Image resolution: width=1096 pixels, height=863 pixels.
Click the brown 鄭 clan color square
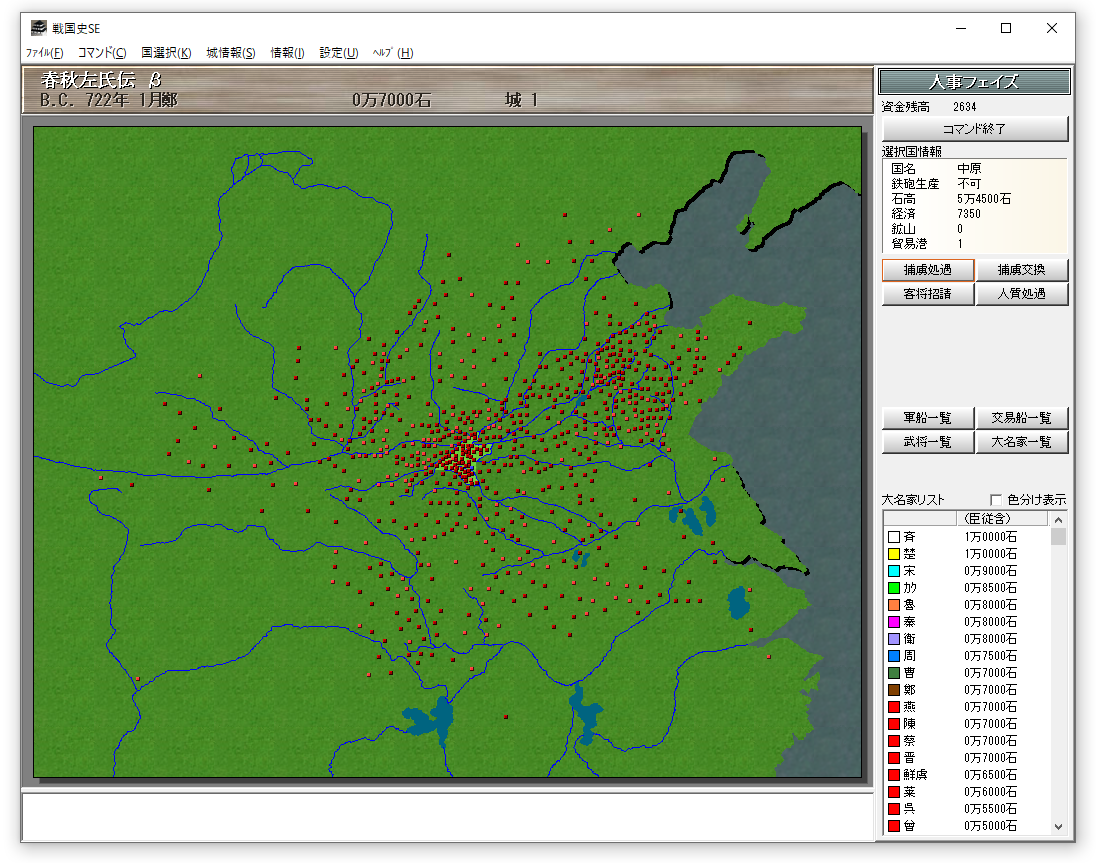click(x=894, y=690)
